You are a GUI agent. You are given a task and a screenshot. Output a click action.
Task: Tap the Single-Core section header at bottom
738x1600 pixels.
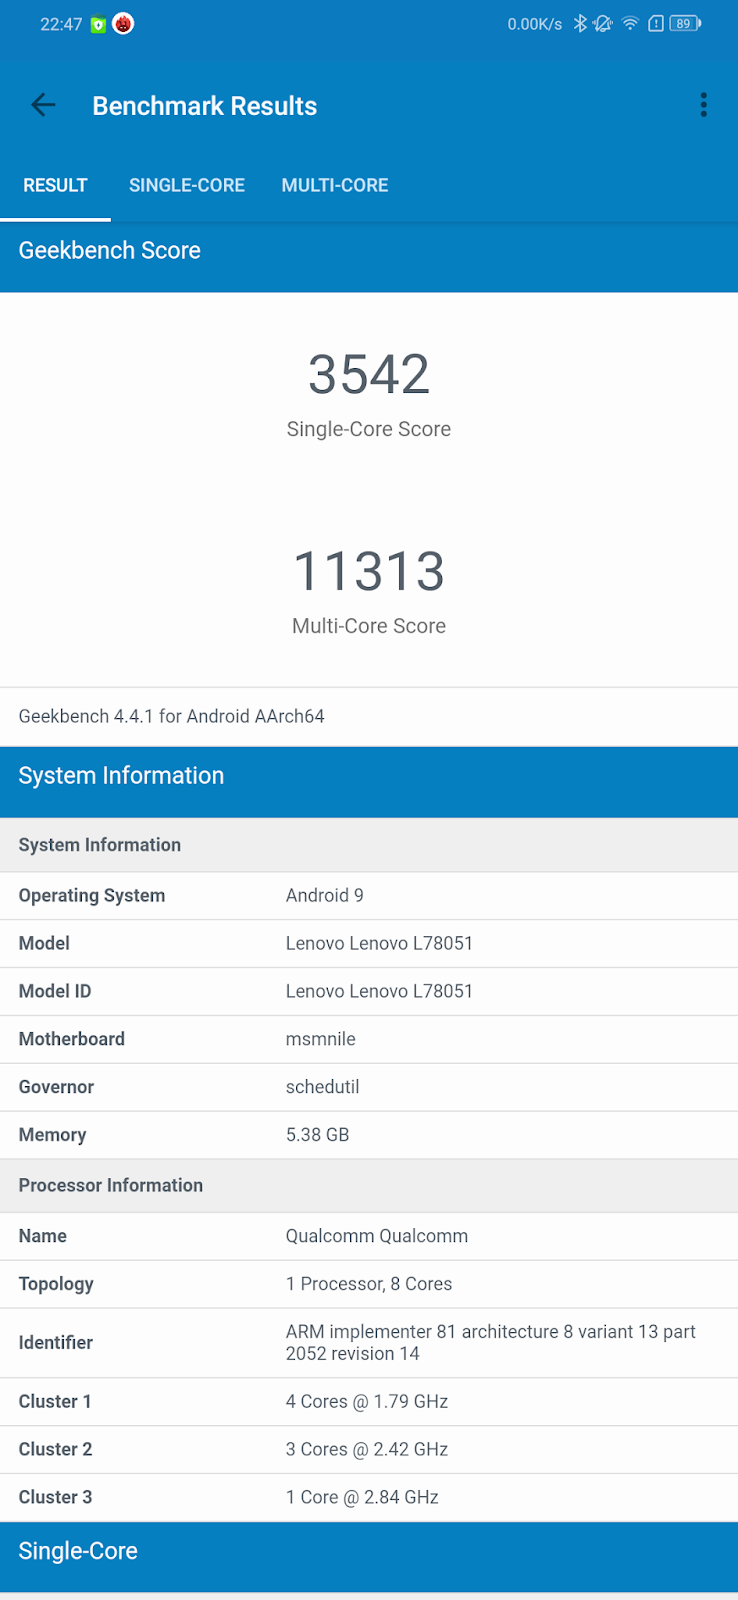coord(369,1557)
